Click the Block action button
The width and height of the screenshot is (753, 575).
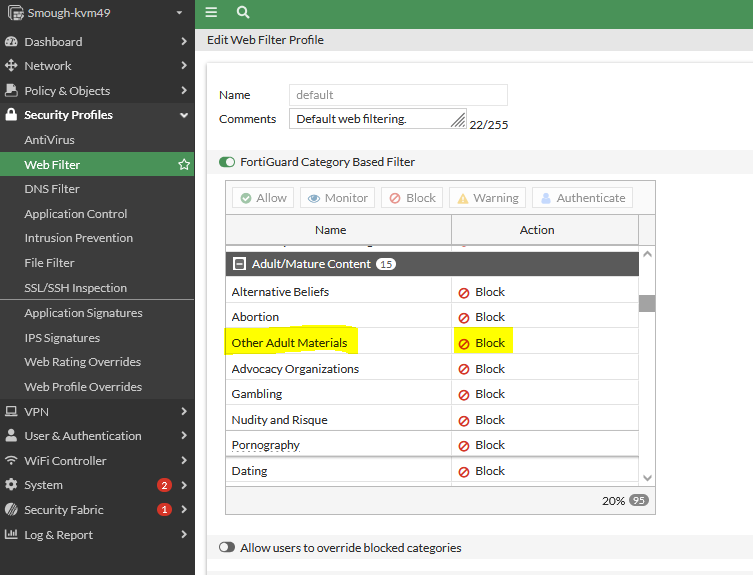tap(411, 198)
